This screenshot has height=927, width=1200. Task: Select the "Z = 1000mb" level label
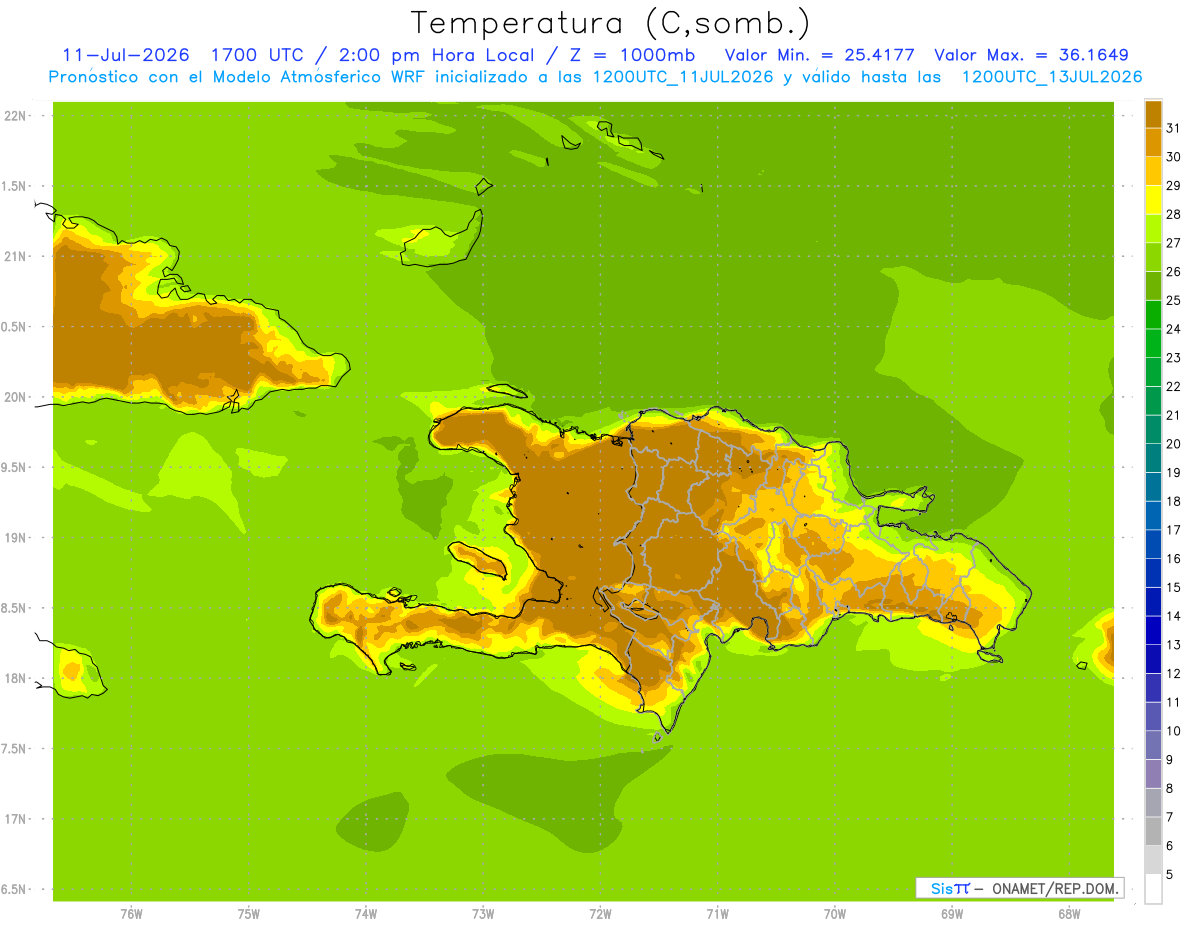632,55
